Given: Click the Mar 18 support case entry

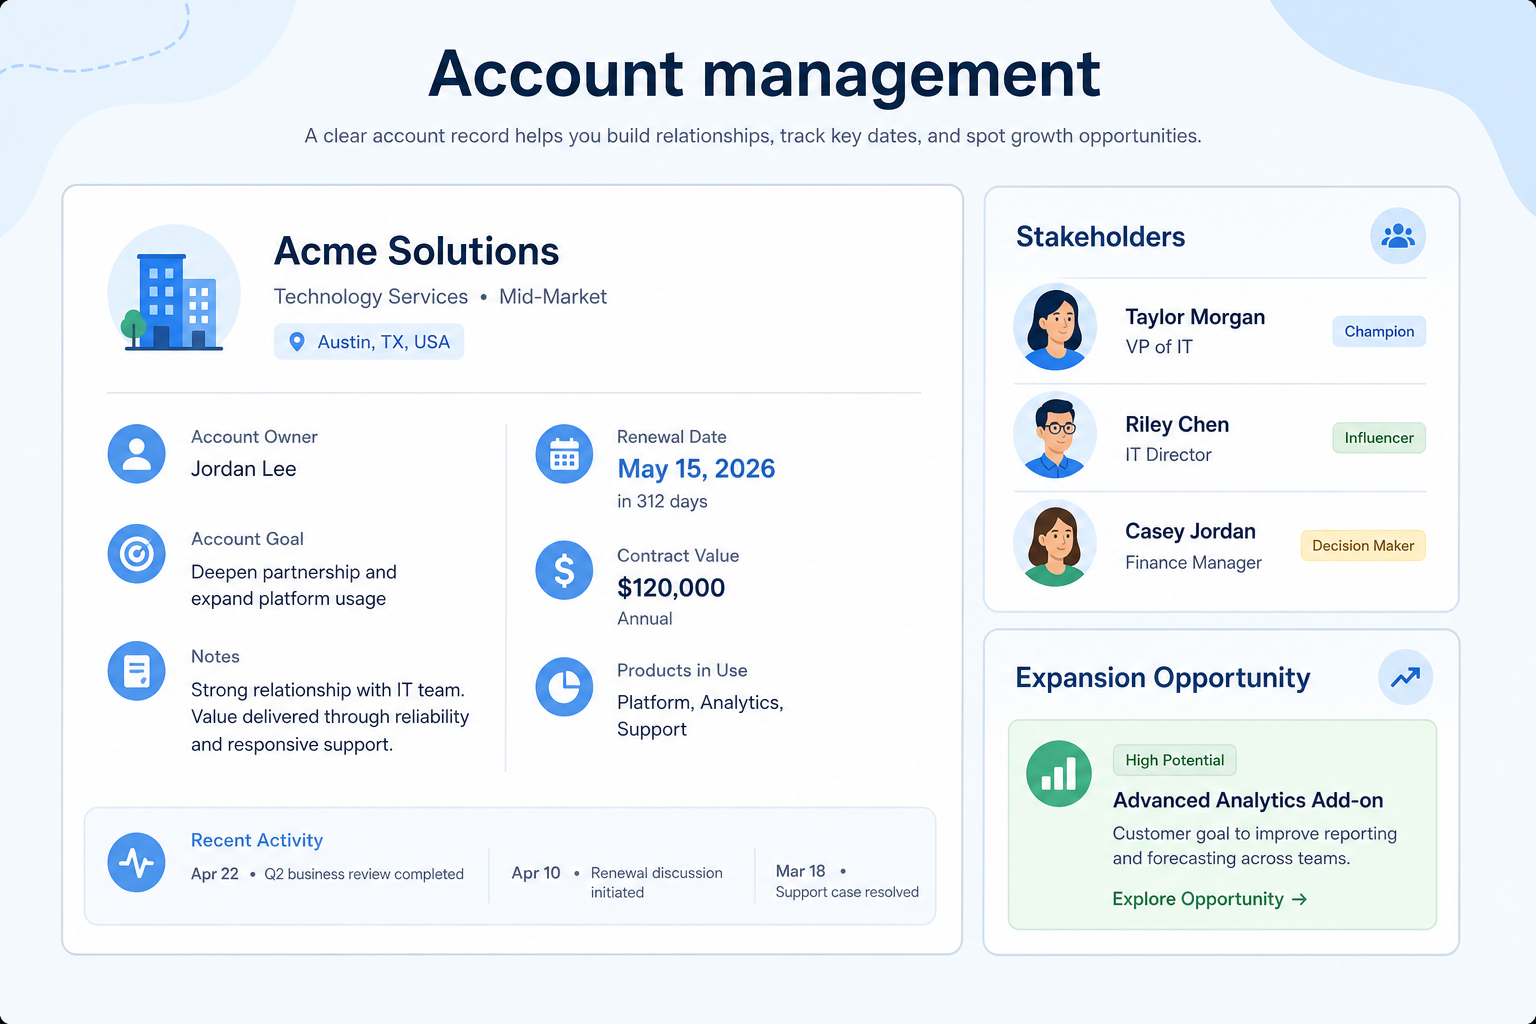Looking at the screenshot, I should point(847,881).
